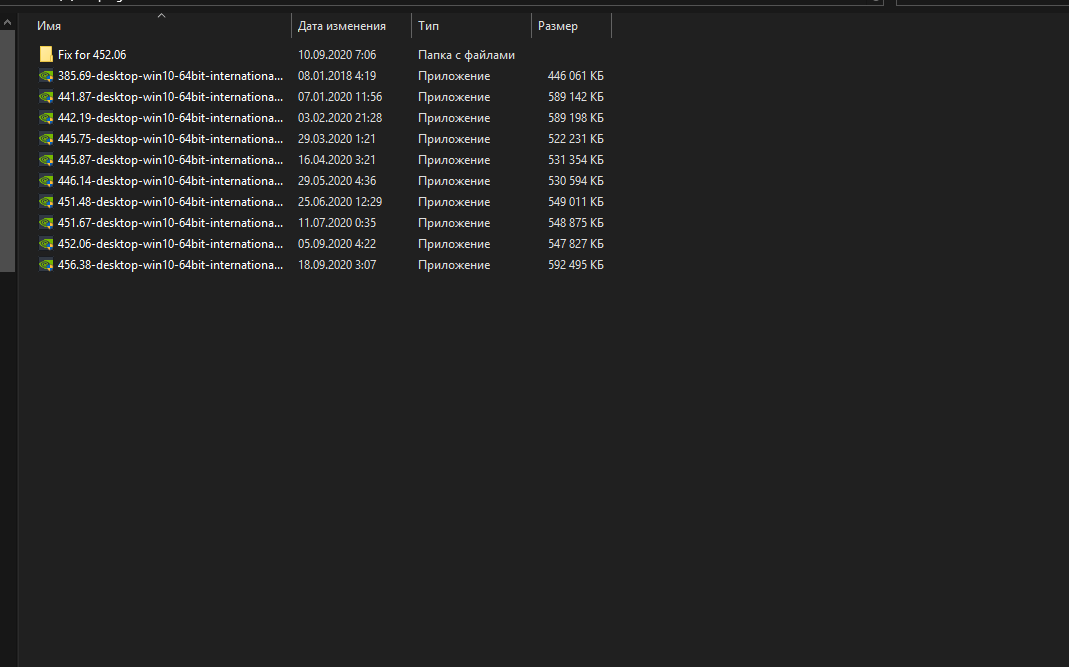Image resolution: width=1069 pixels, height=667 pixels.
Task: Sort by the 'Дата изменения' column header
Action: pos(342,26)
